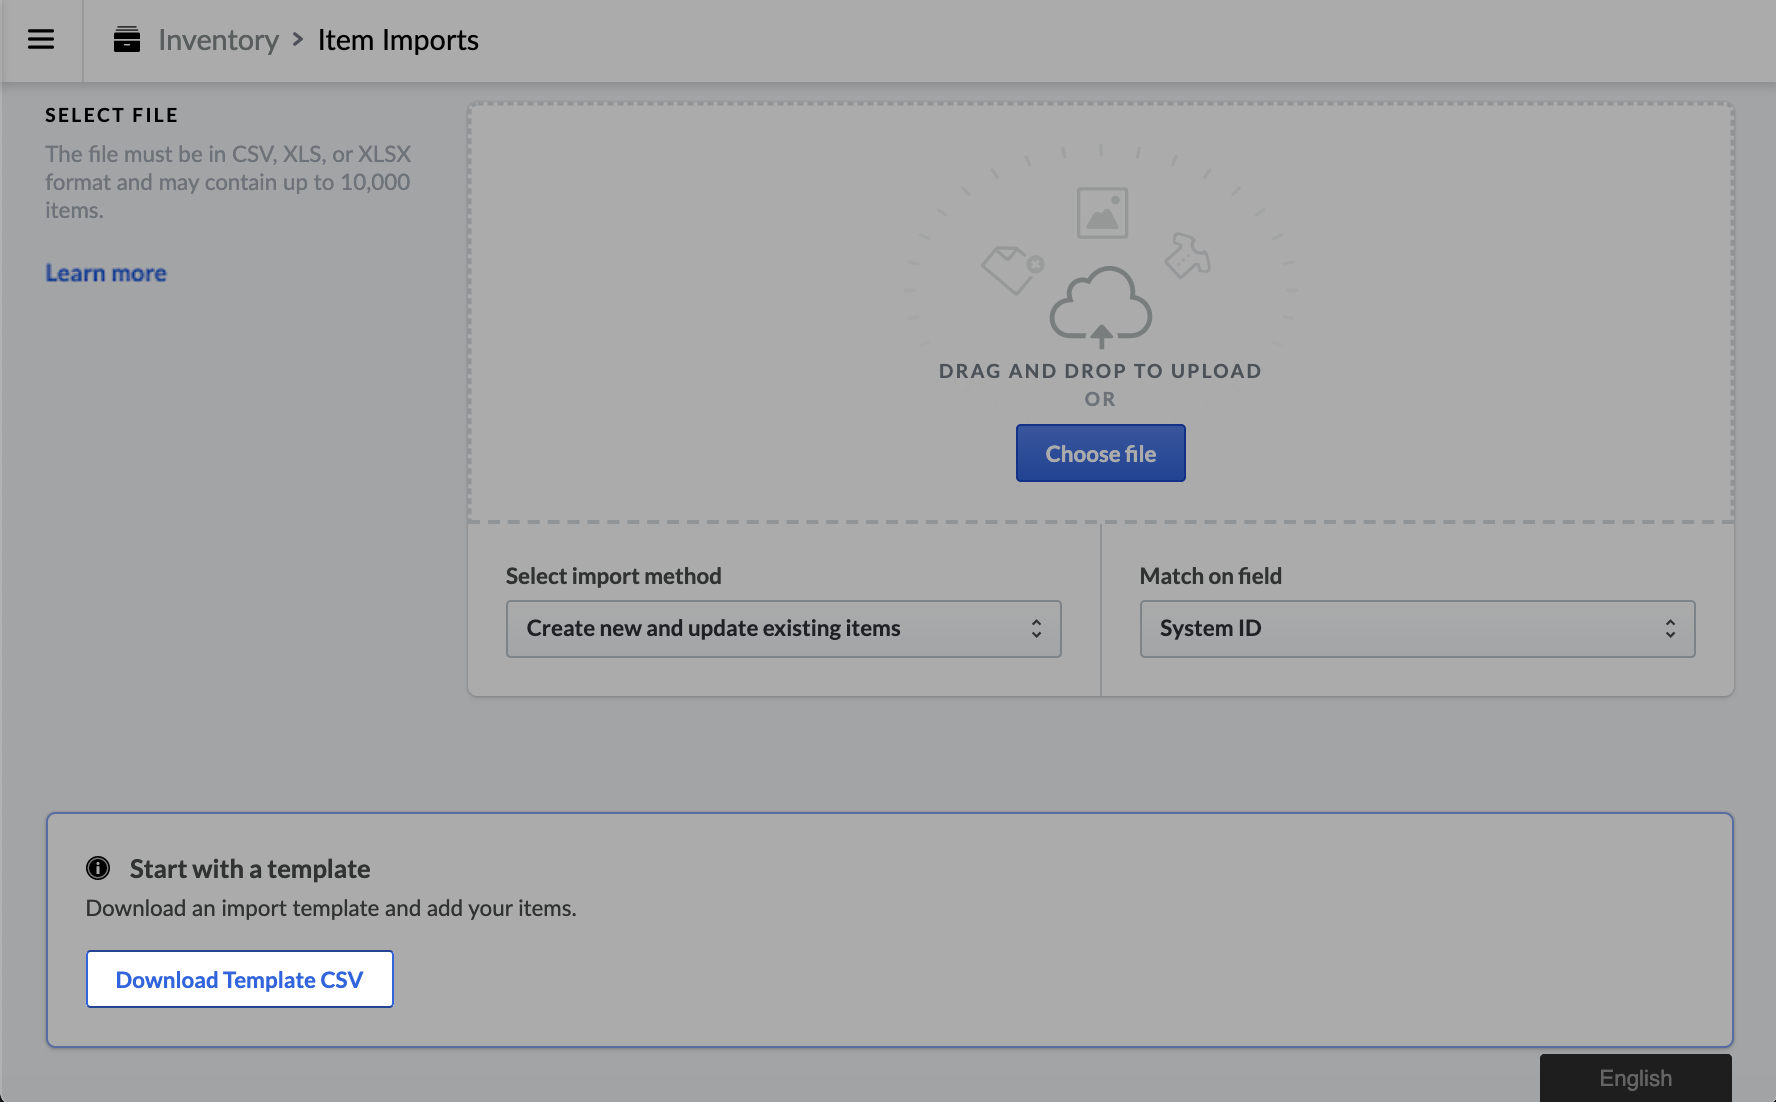Click the Download an import template description
This screenshot has width=1776, height=1102.
[x=331, y=908]
